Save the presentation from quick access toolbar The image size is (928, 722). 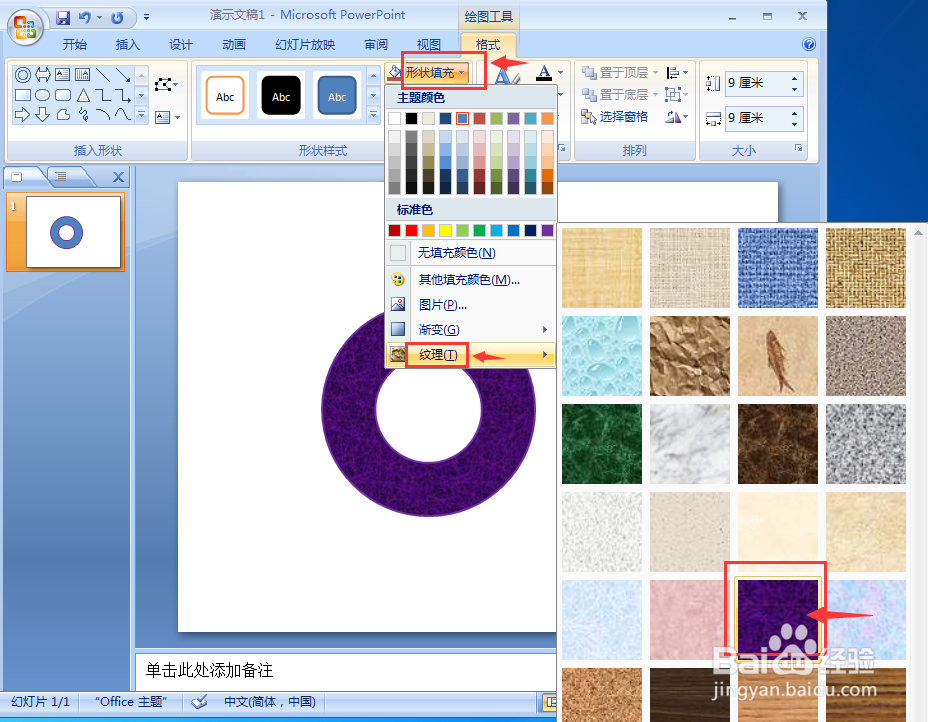coord(63,18)
